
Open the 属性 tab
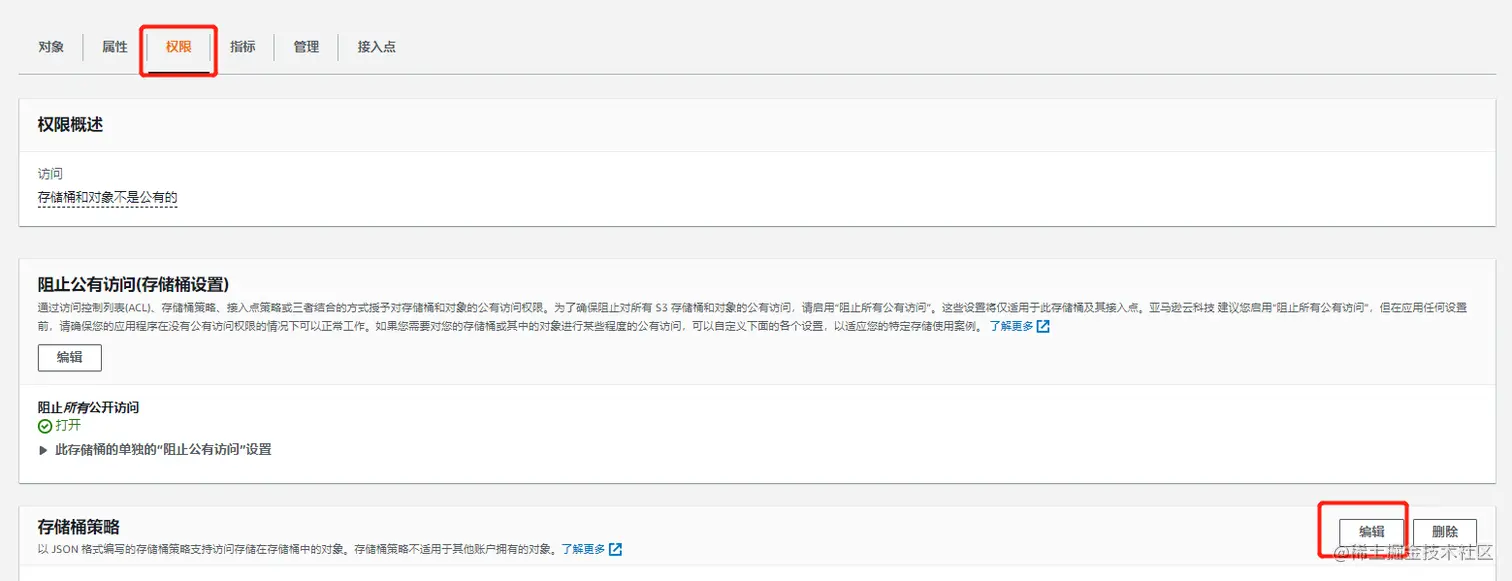coord(113,46)
